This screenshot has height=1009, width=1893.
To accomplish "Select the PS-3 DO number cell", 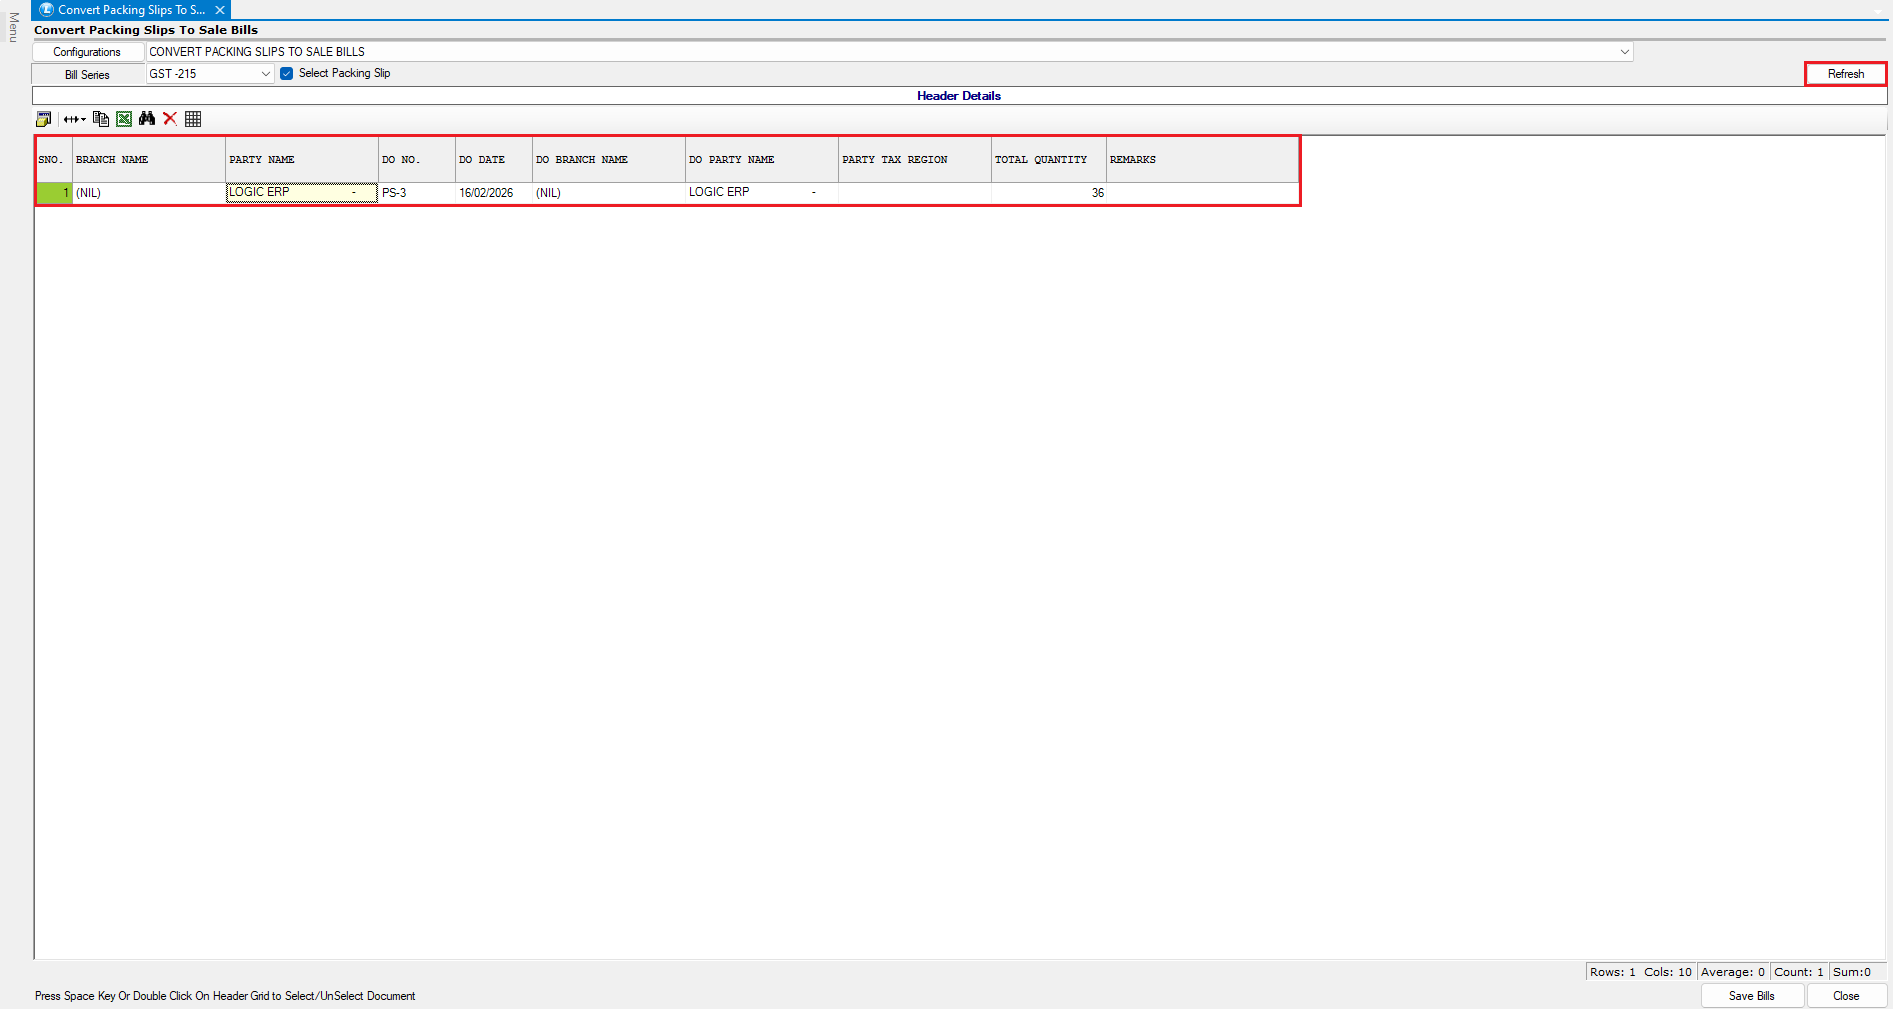I will (x=416, y=193).
